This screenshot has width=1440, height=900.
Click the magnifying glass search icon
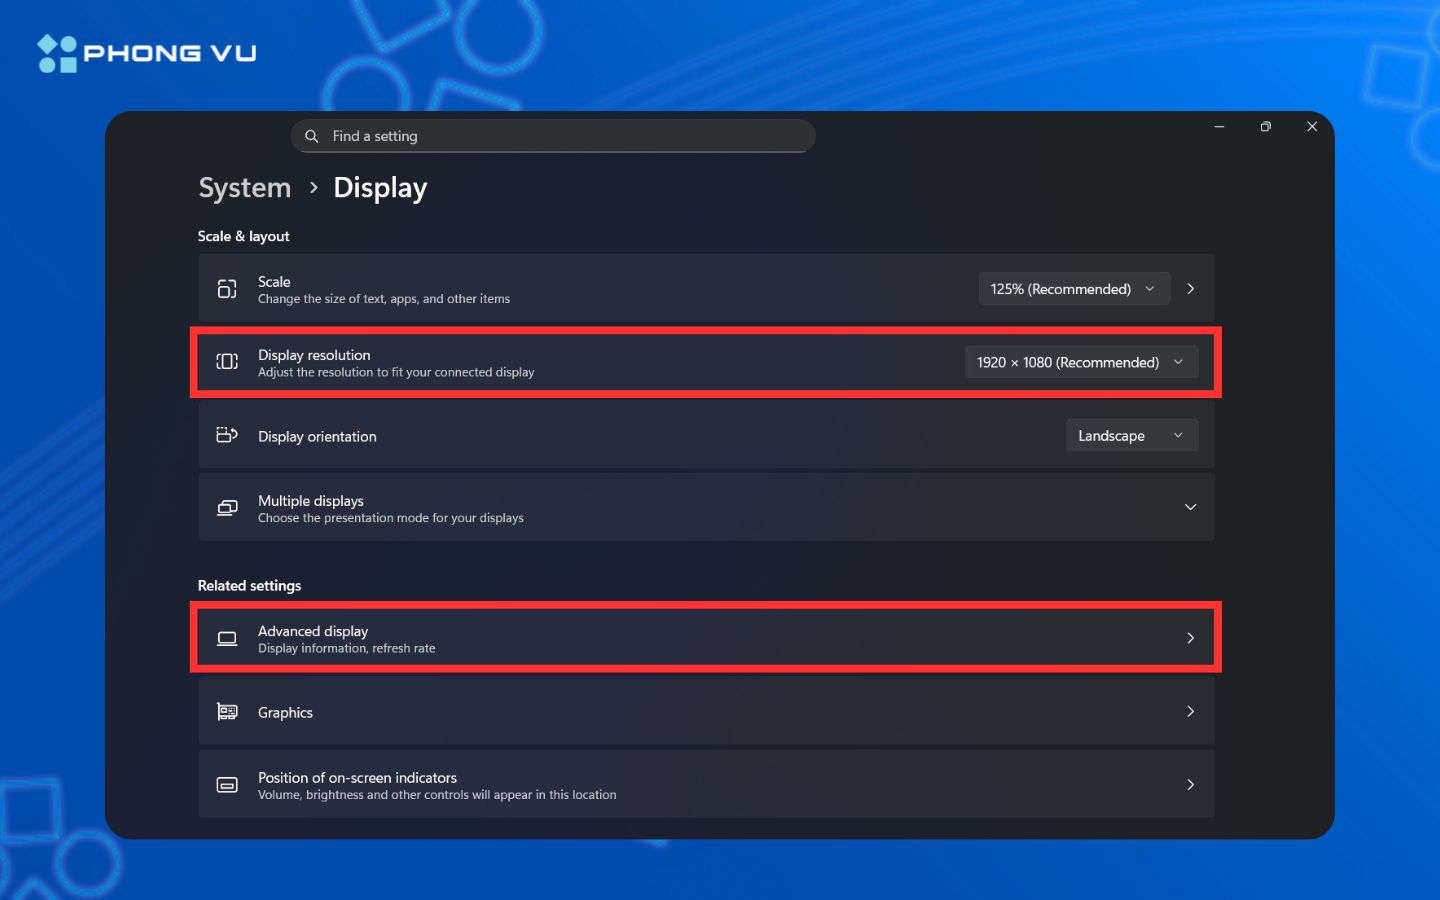tap(311, 136)
